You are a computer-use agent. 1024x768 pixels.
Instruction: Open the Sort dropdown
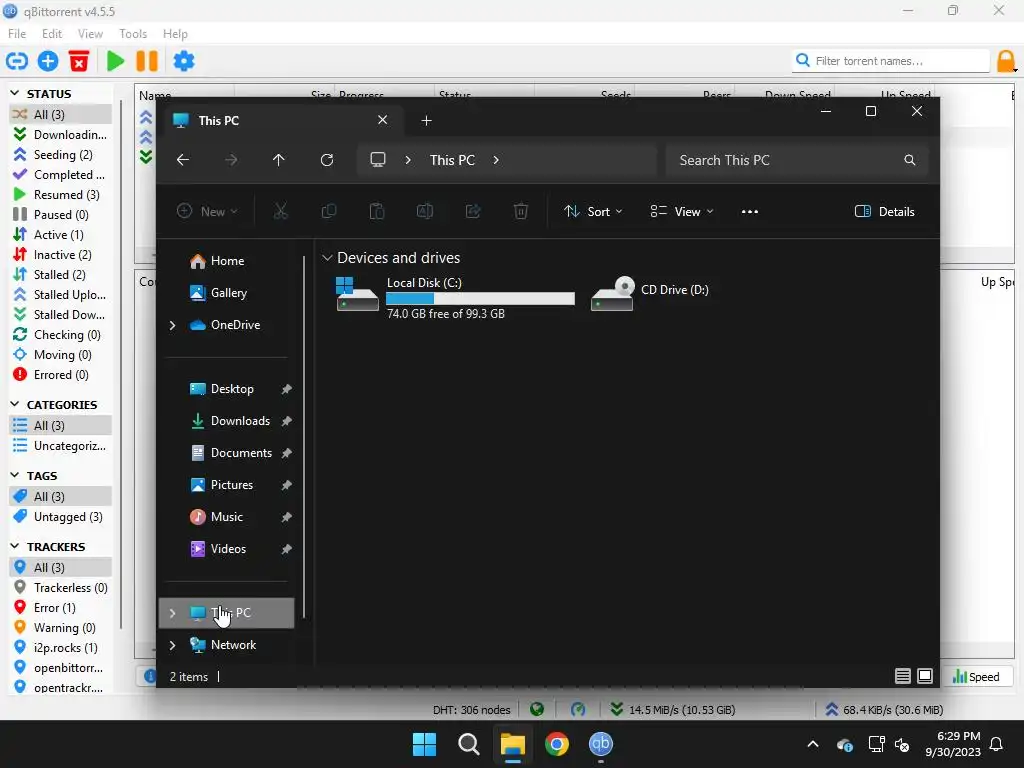593,212
